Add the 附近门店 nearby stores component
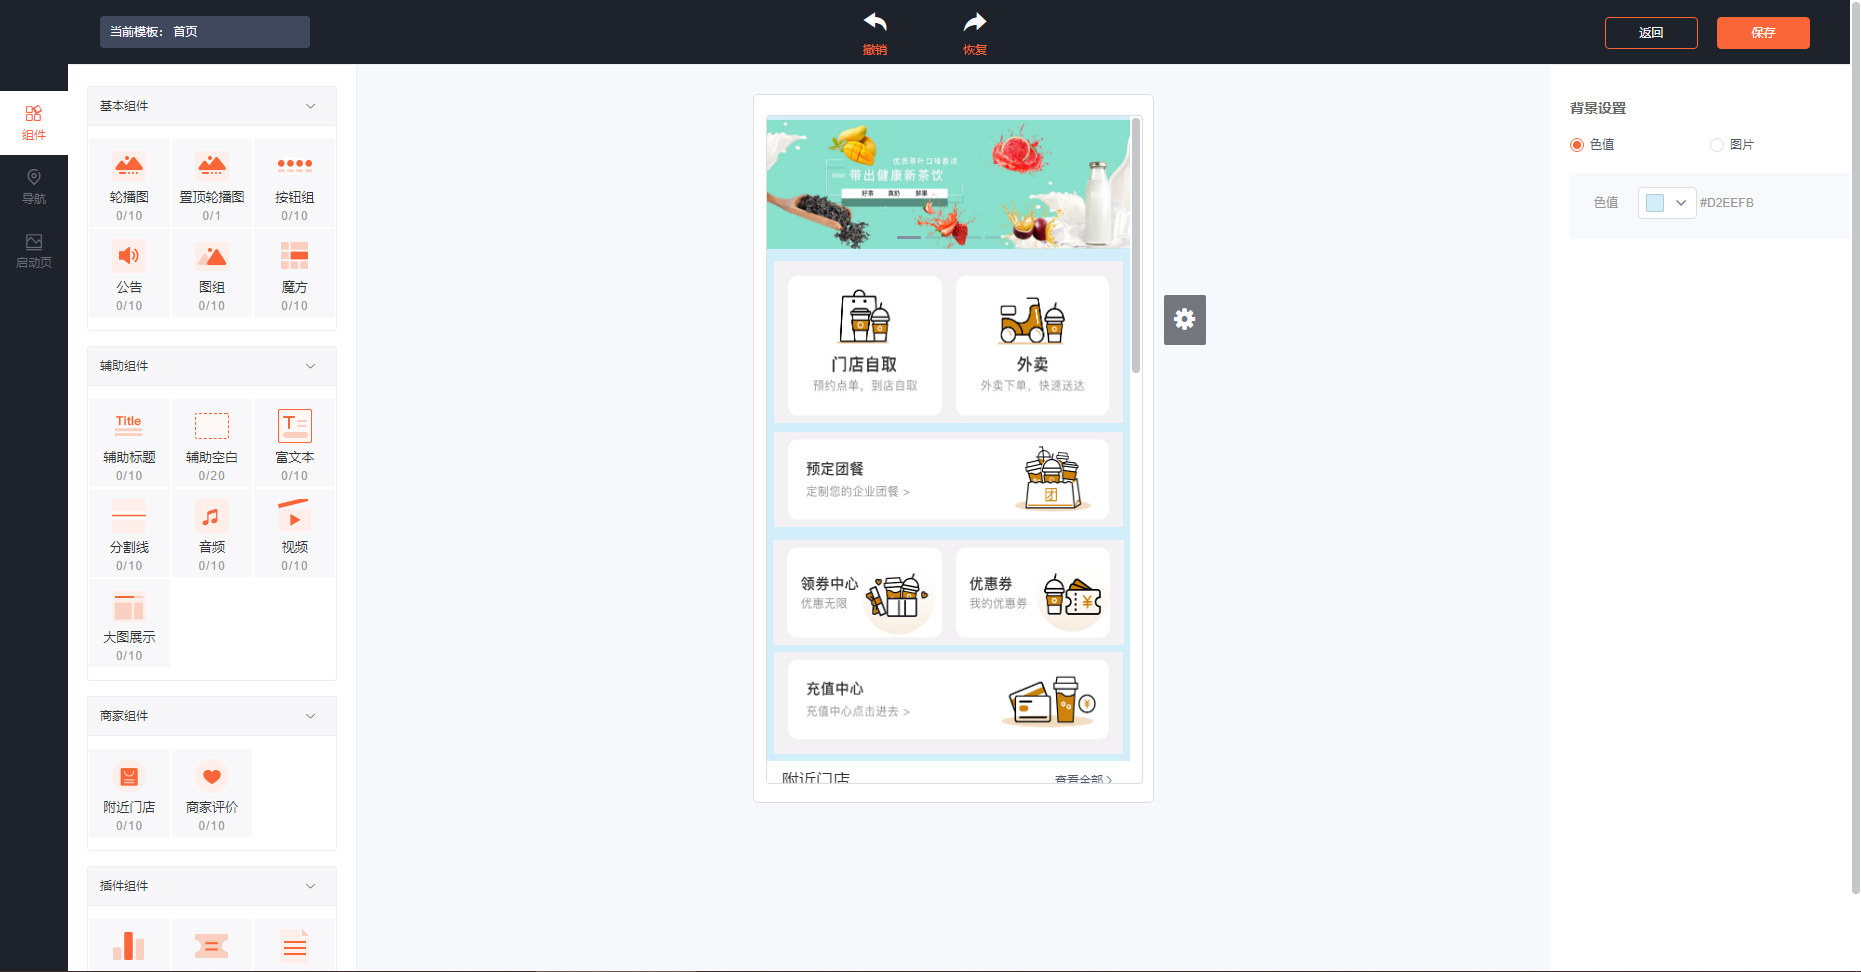This screenshot has width=1861, height=972. (129, 793)
